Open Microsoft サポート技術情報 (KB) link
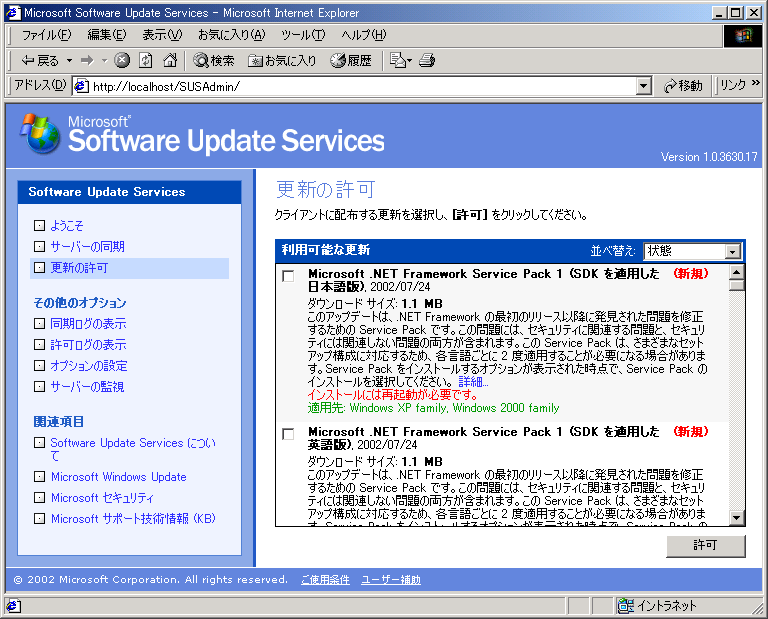Image resolution: width=768 pixels, height=619 pixels. pyautogui.click(x=134, y=519)
